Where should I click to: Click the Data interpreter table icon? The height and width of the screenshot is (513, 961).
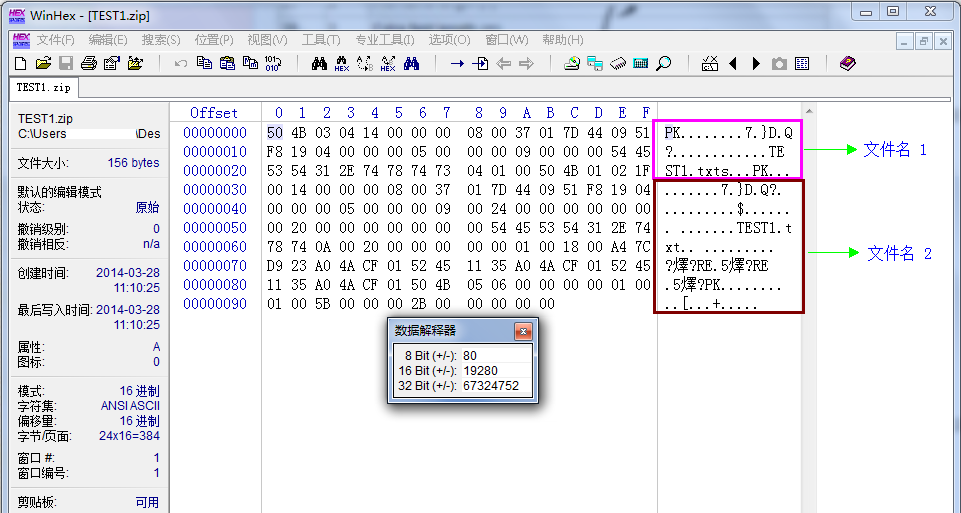tap(802, 63)
